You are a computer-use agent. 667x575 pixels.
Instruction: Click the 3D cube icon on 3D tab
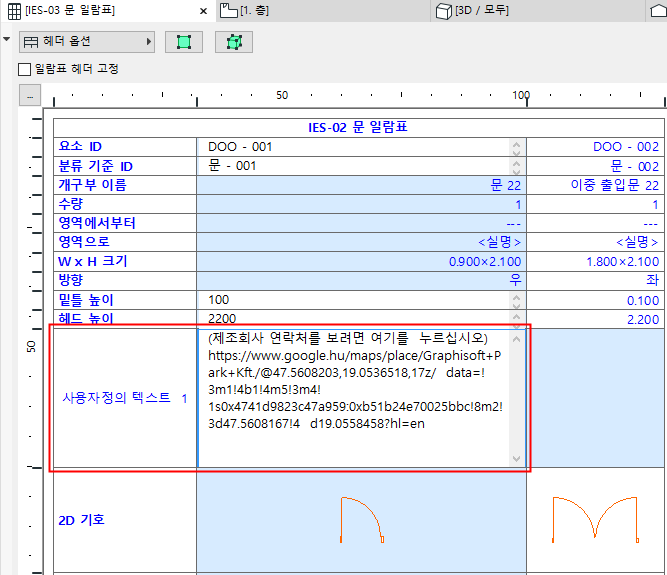(444, 11)
